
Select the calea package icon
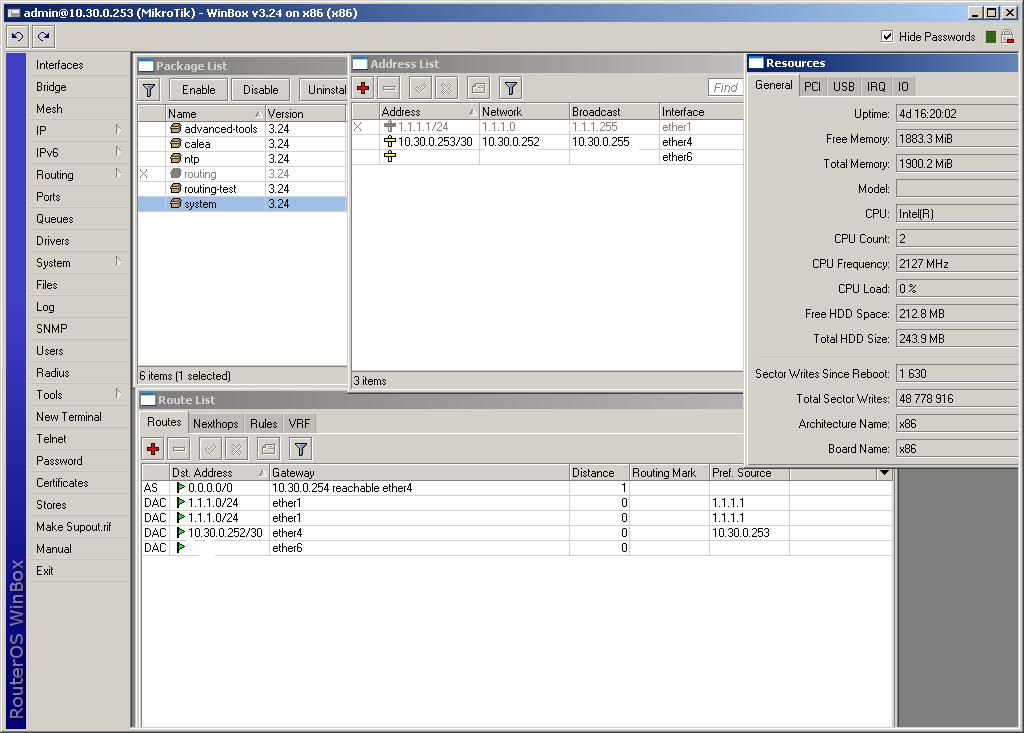176,144
